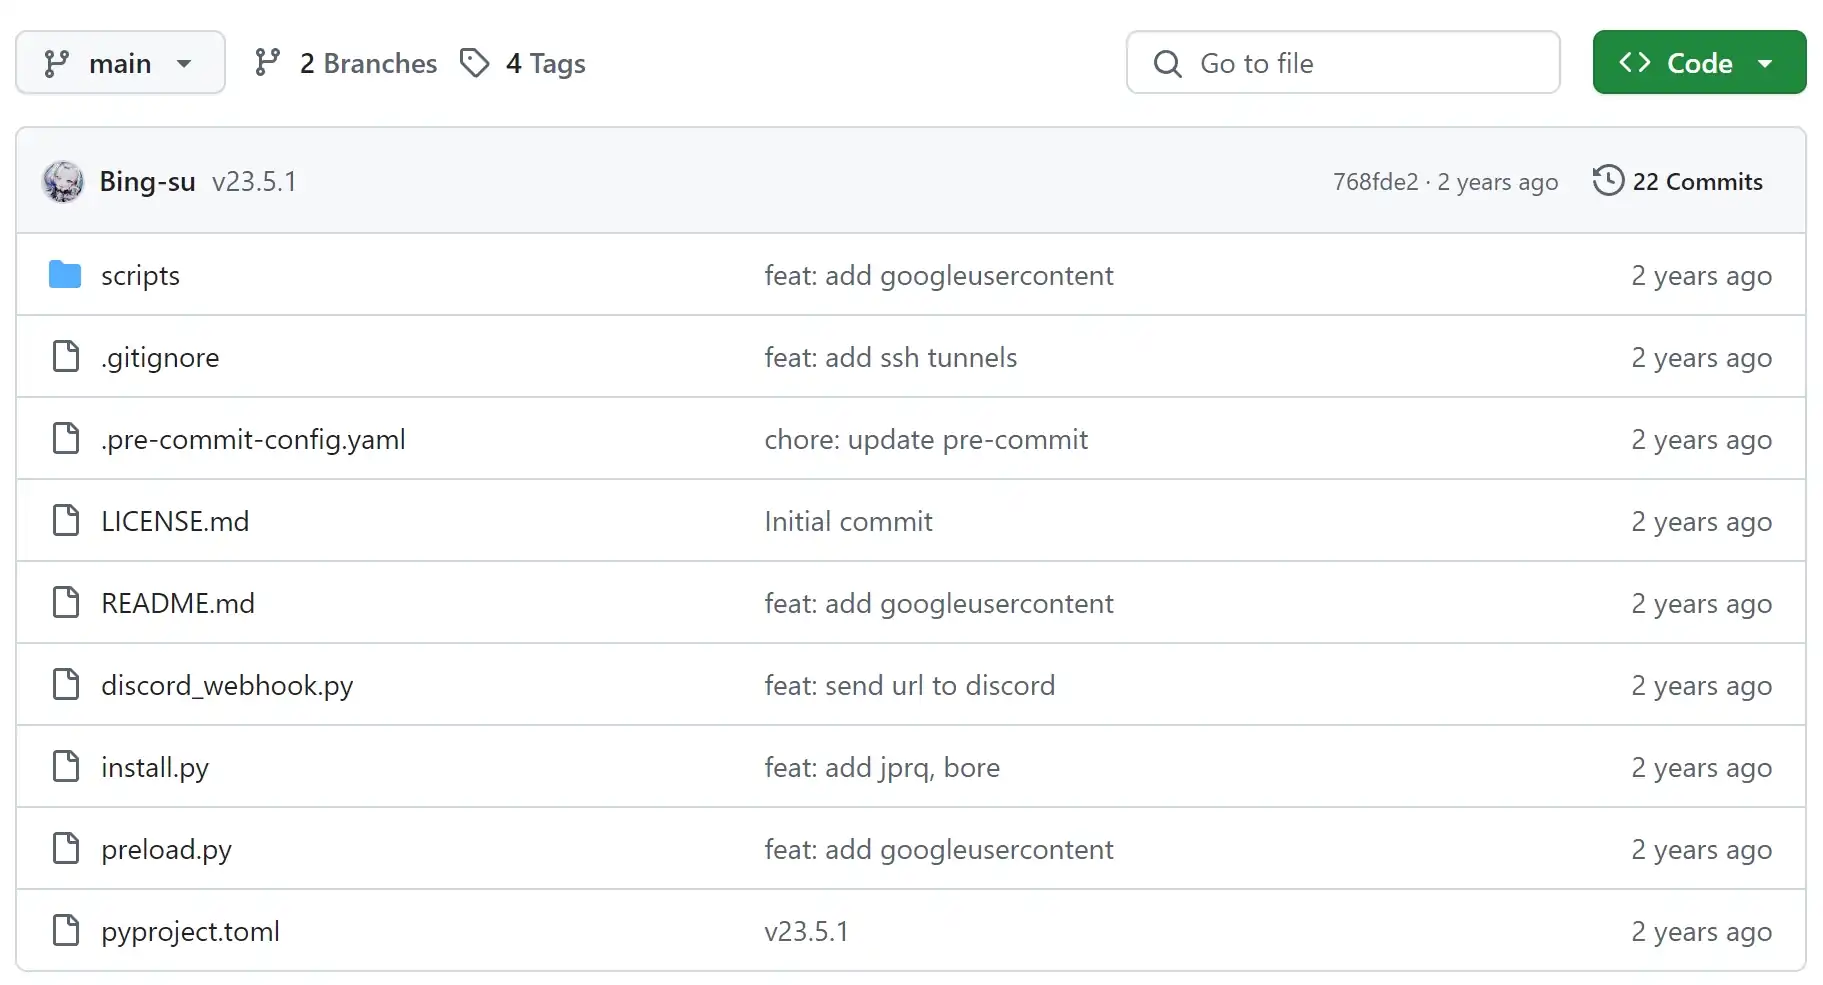Click the scripts folder icon
Image resolution: width=1823 pixels, height=985 pixels.
[x=65, y=275]
